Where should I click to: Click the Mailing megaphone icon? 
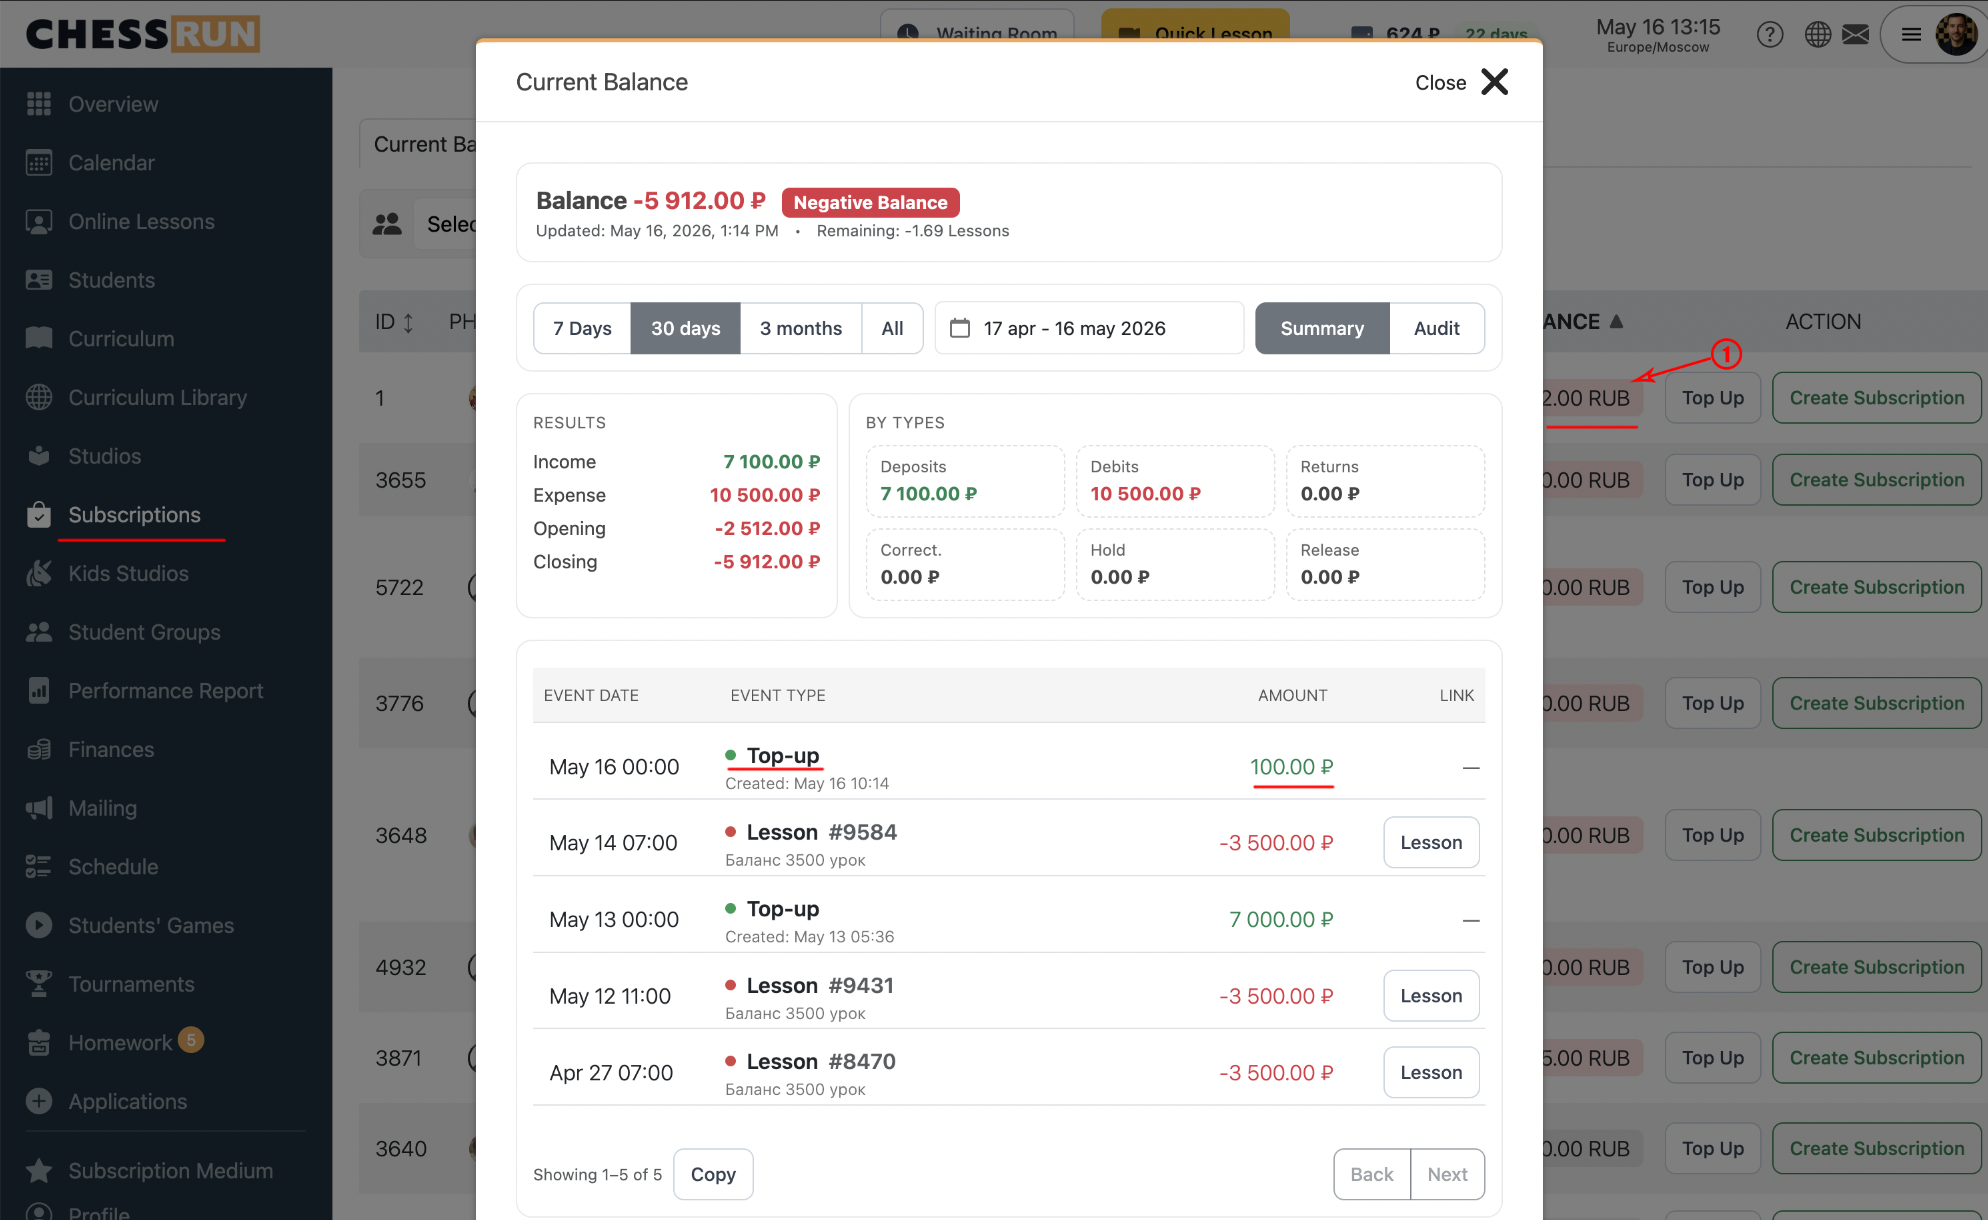[x=39, y=808]
